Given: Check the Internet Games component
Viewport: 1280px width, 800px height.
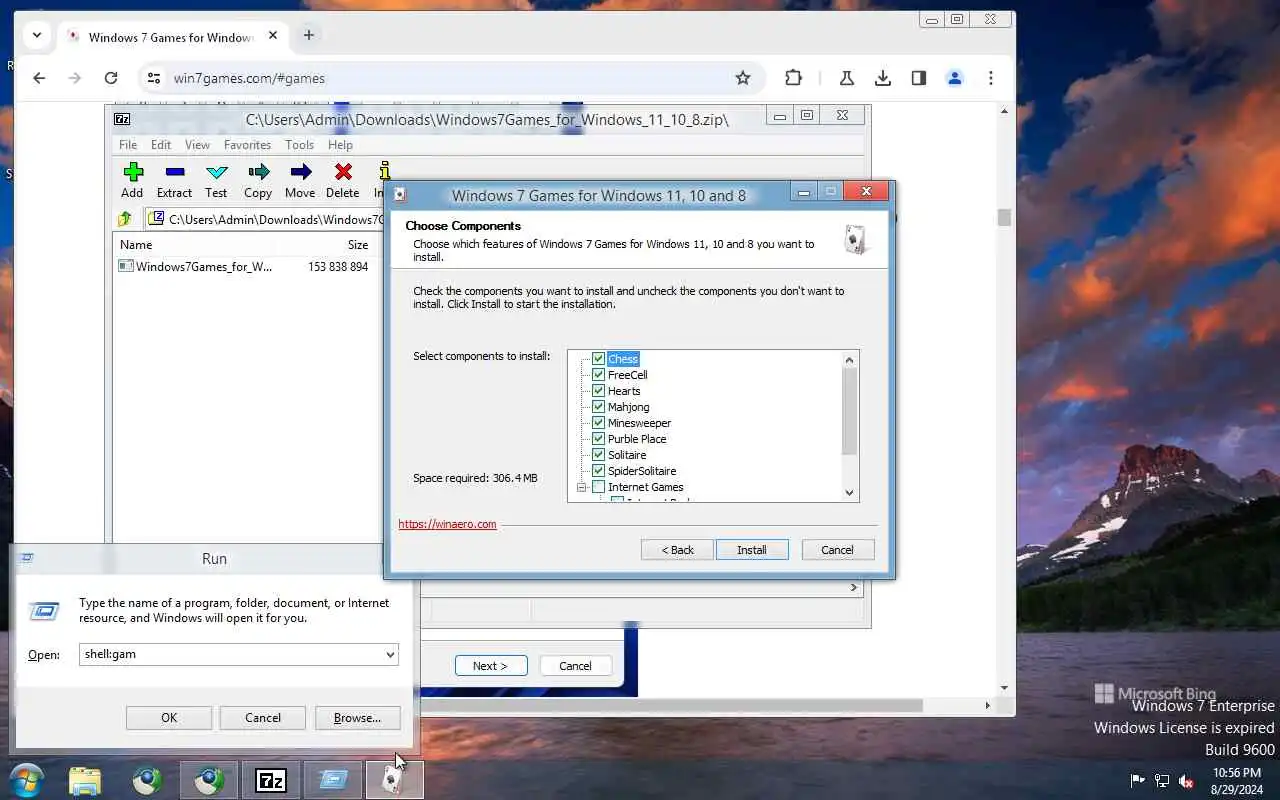Looking at the screenshot, I should [x=598, y=487].
